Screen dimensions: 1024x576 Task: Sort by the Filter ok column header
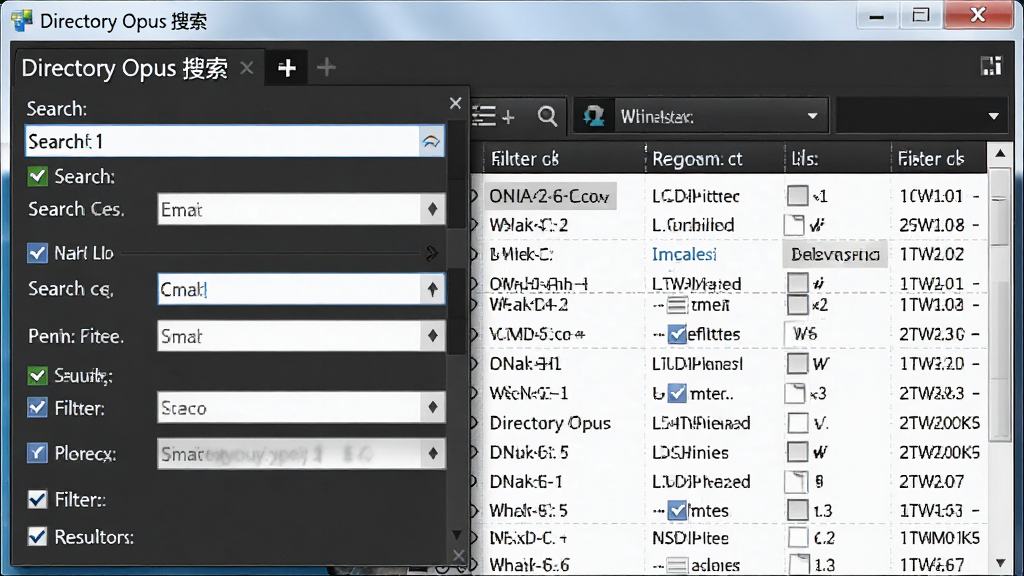click(x=524, y=159)
